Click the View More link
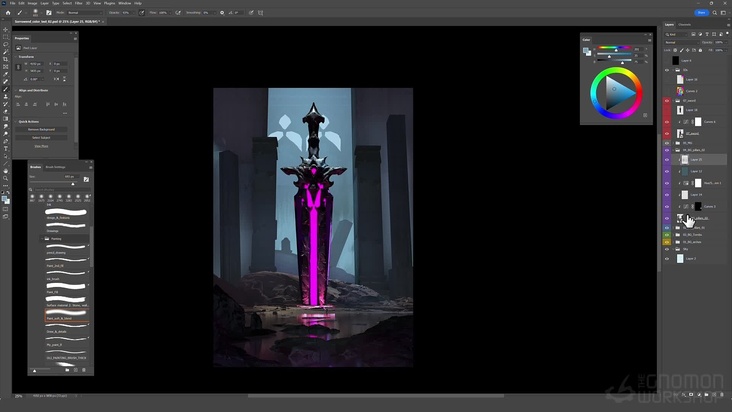The height and width of the screenshot is (412, 732). (x=41, y=146)
